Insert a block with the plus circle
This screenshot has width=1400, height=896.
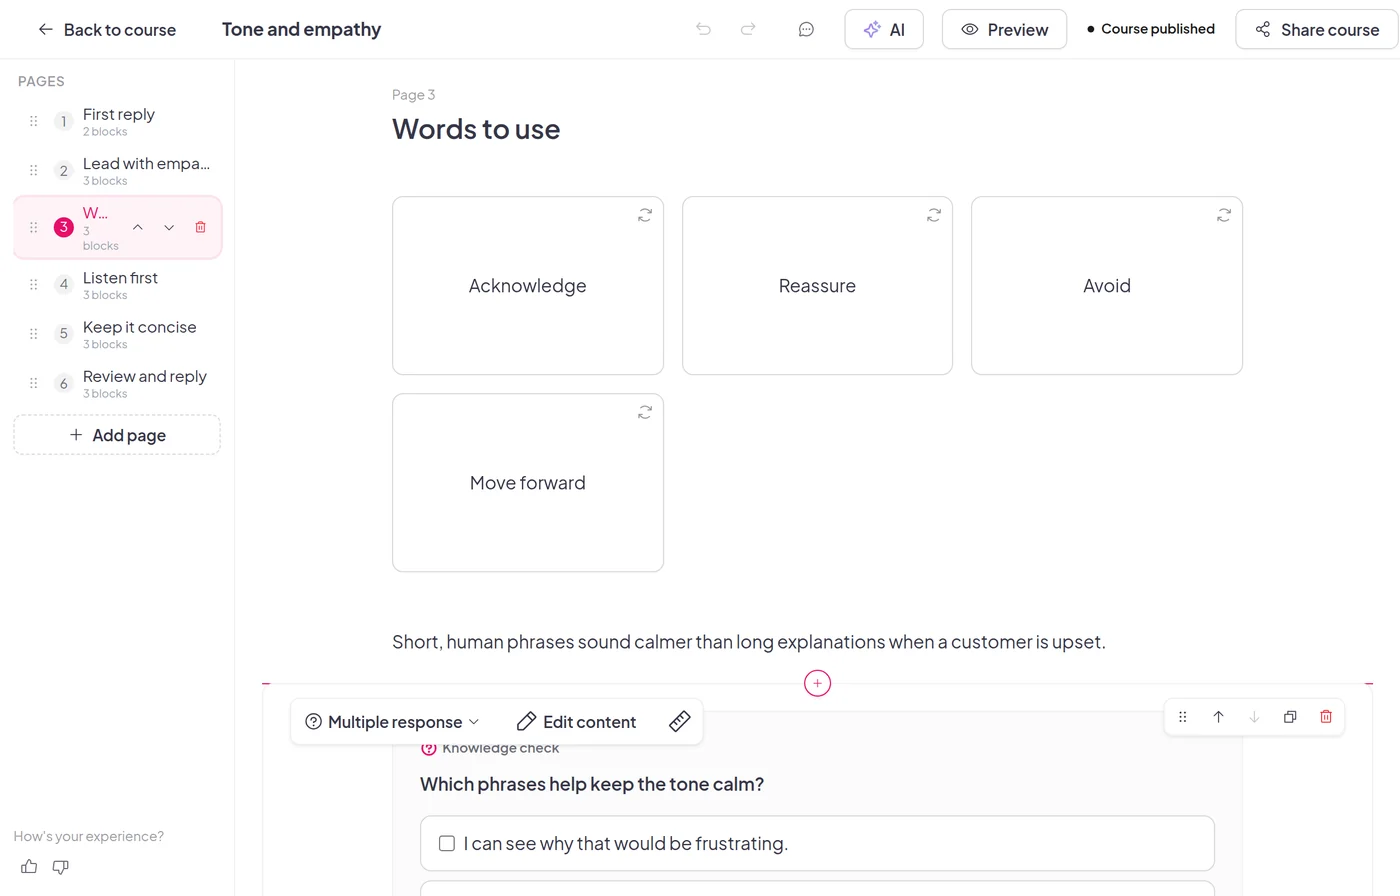pyautogui.click(x=817, y=683)
